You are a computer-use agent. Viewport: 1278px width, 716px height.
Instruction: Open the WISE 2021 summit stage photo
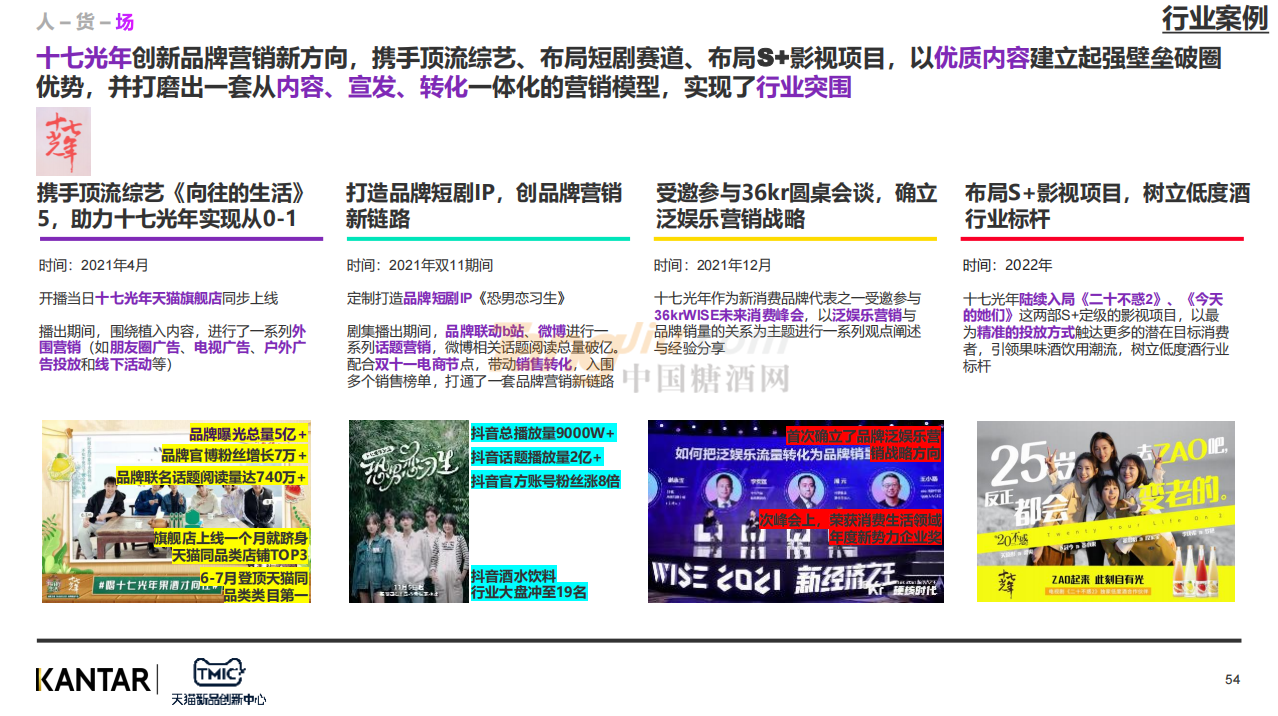coord(795,511)
